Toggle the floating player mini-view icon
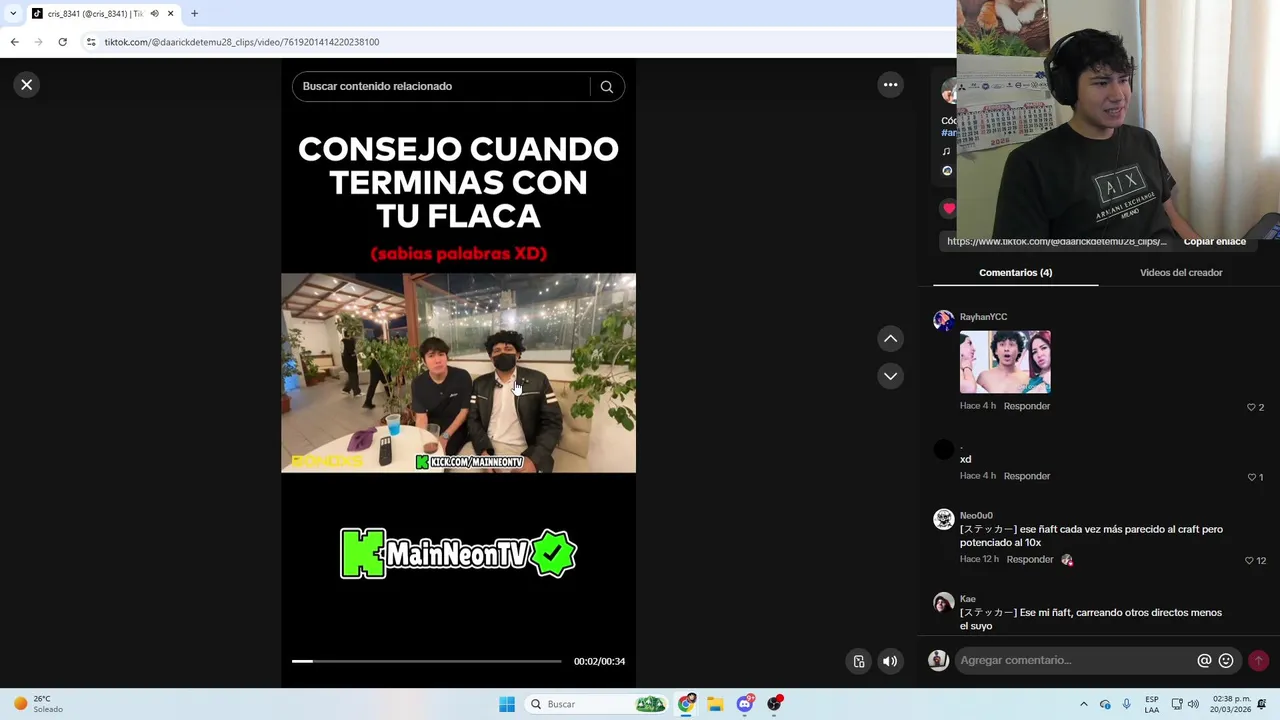Image resolution: width=1280 pixels, height=720 pixels. pyautogui.click(x=858, y=661)
